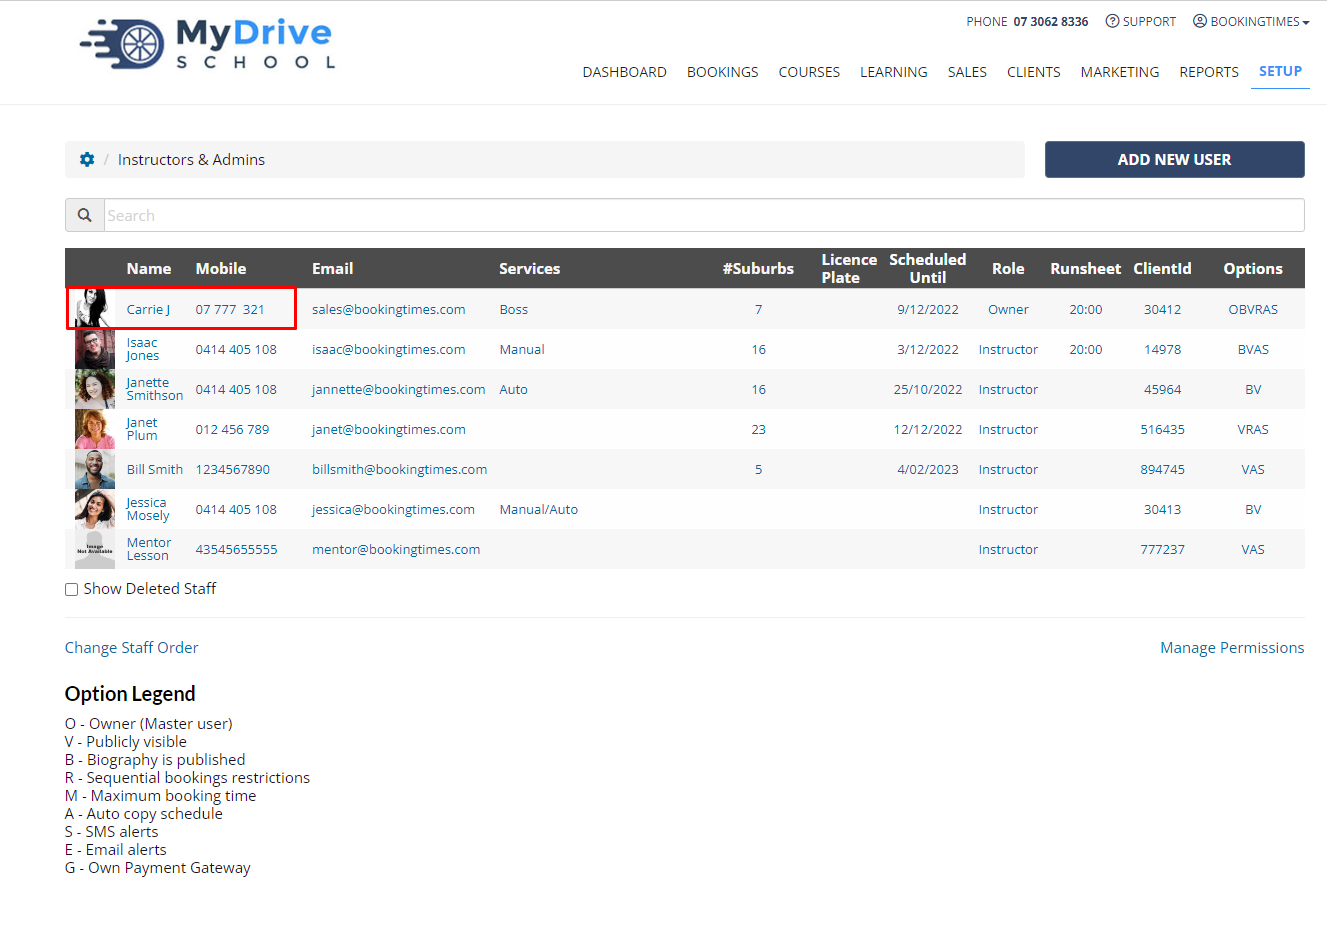Screen dimensions: 1327x938
Task: Click scheduled date 25/10/2022
Action: [928, 389]
